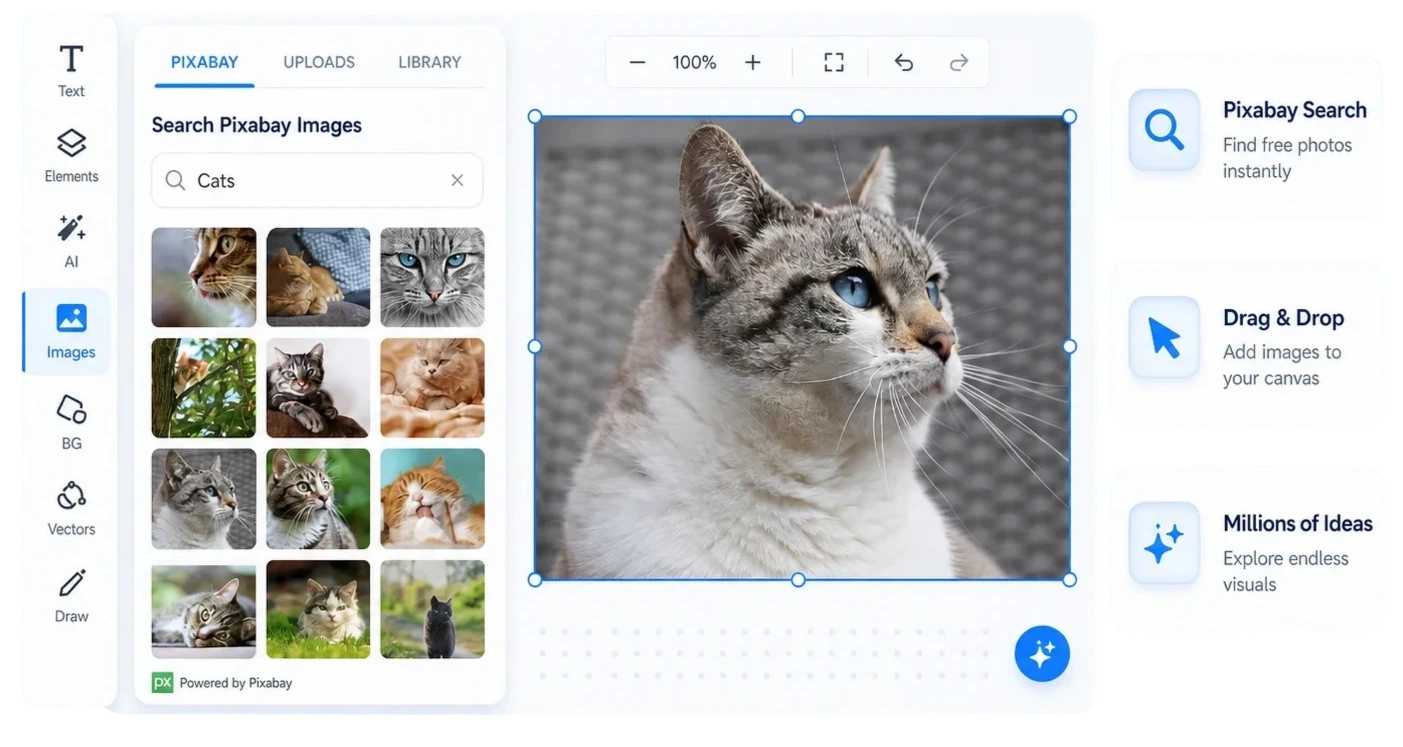Switch to the UPLOADS tab
The width and height of the screenshot is (1403, 747).
(319, 62)
